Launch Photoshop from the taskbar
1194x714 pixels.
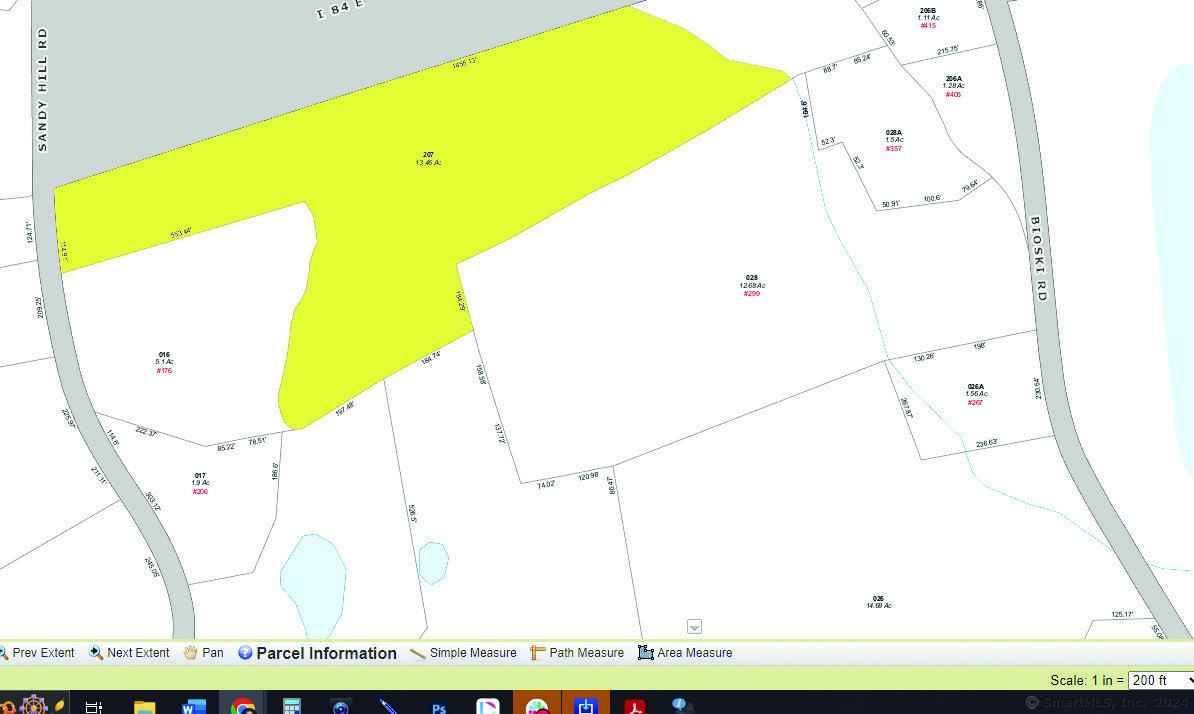point(439,706)
